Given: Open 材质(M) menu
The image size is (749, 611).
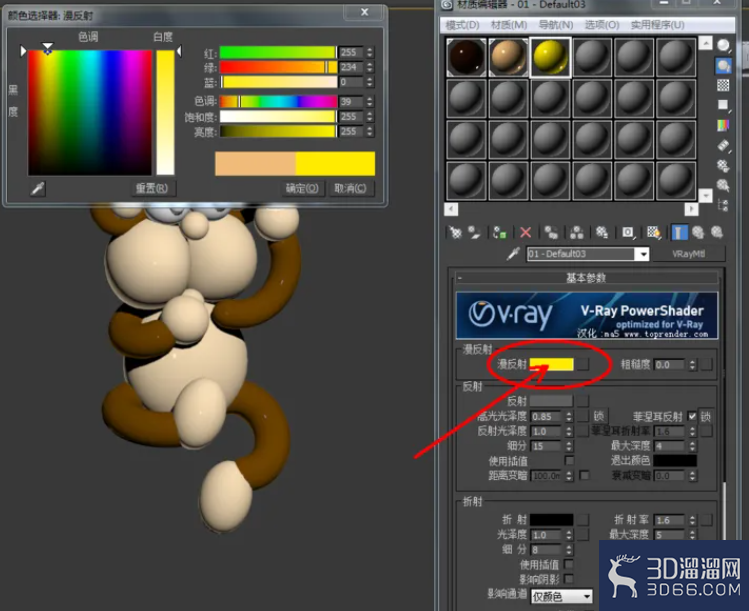Looking at the screenshot, I should click(509, 25).
